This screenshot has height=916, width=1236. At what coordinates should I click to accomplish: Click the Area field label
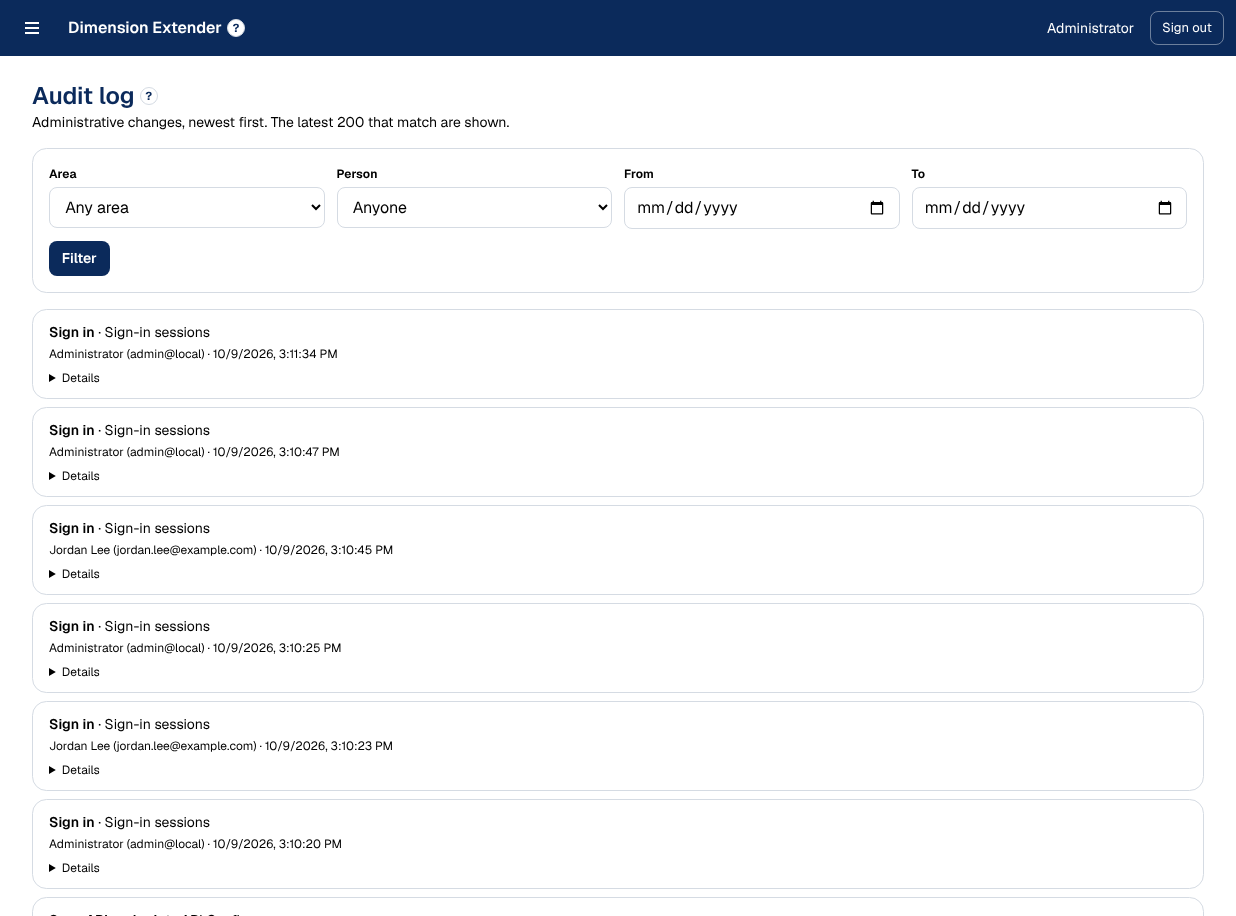pos(63,174)
